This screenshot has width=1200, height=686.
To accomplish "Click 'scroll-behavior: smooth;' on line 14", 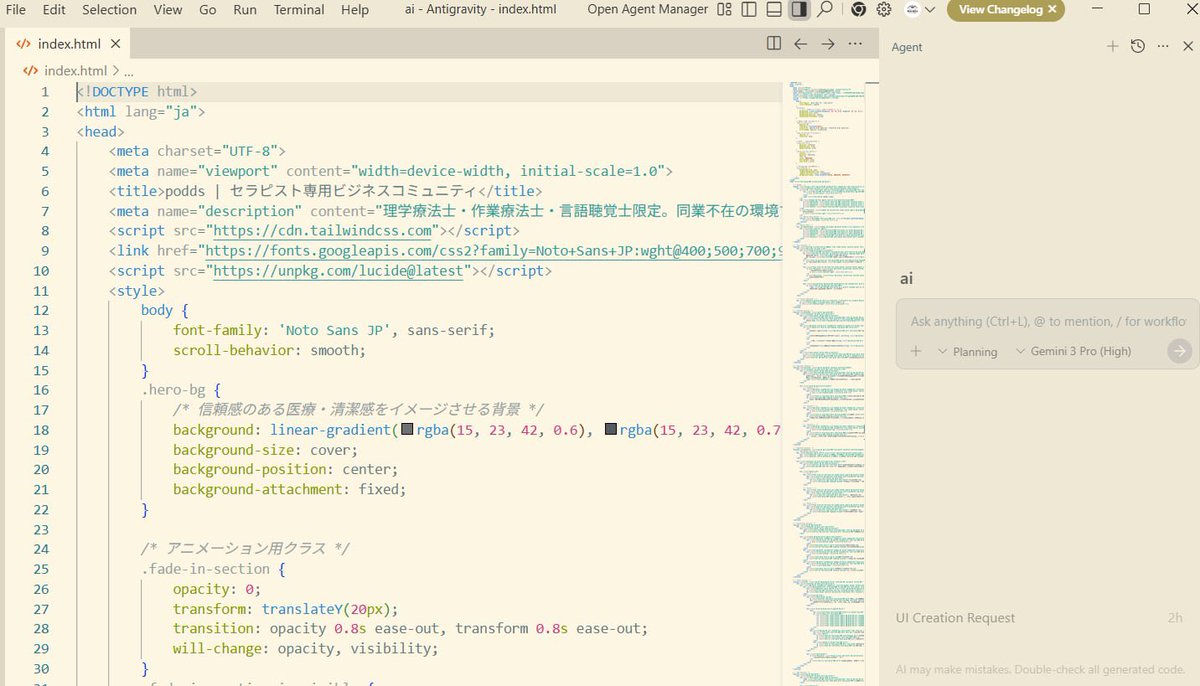I will click(270, 350).
